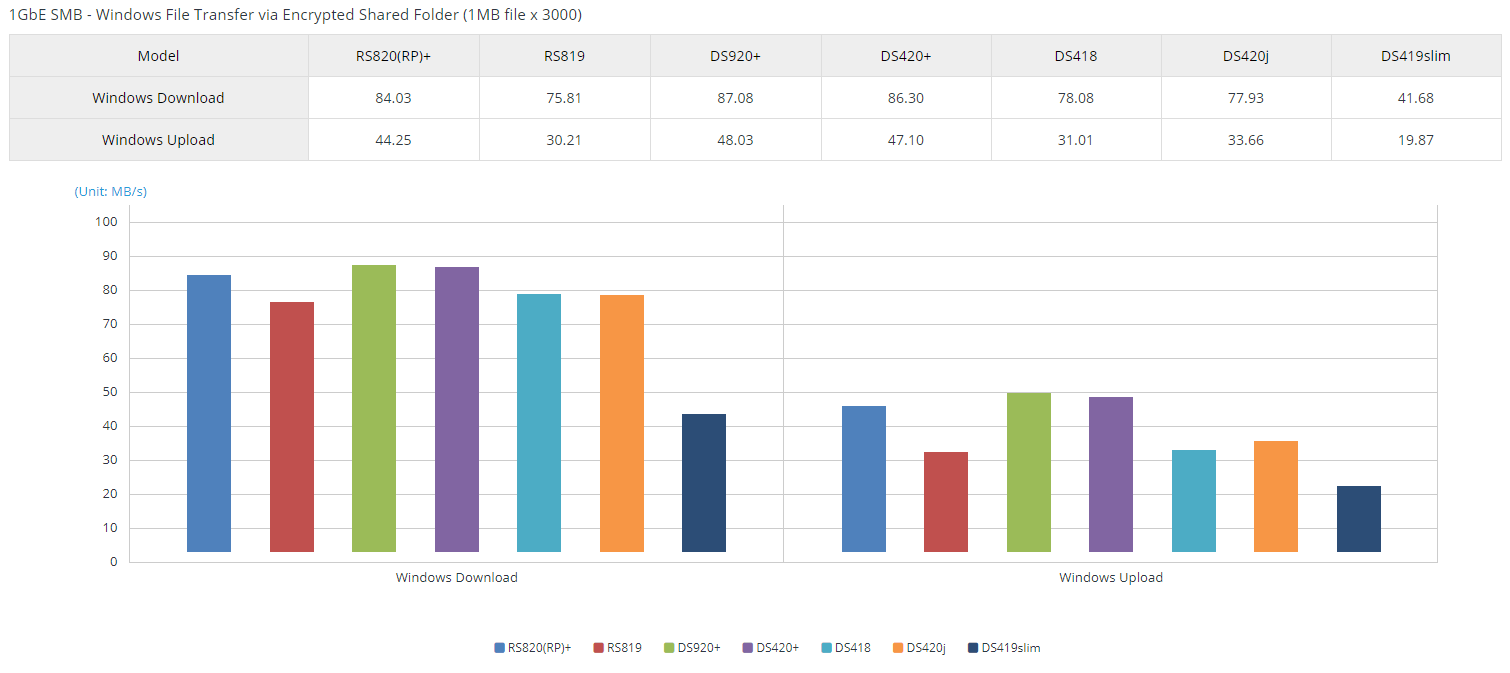1510x673 pixels.
Task: Toggle the DS420j legend entry
Action: pyautogui.click(x=920, y=648)
